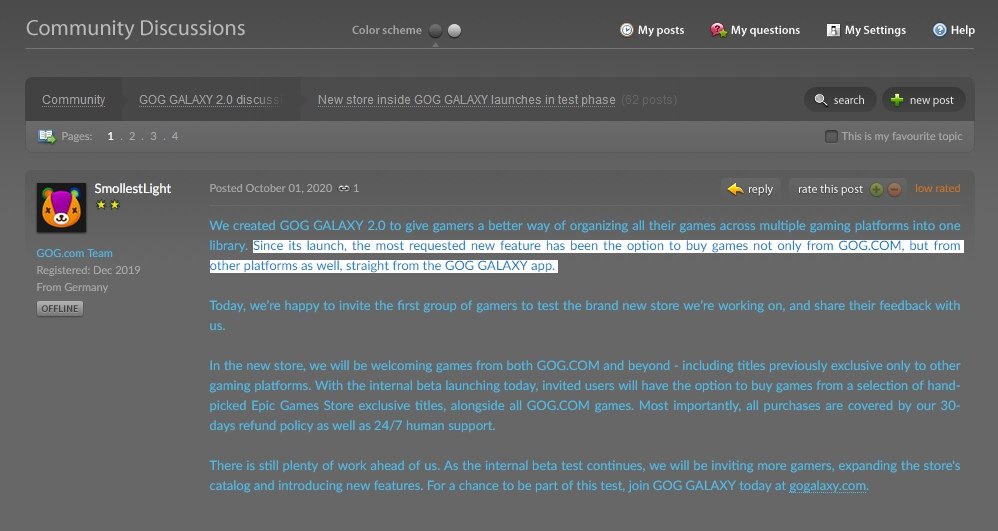This screenshot has height=531, width=998.
Task: Click the pages book icon
Action: coord(46,136)
